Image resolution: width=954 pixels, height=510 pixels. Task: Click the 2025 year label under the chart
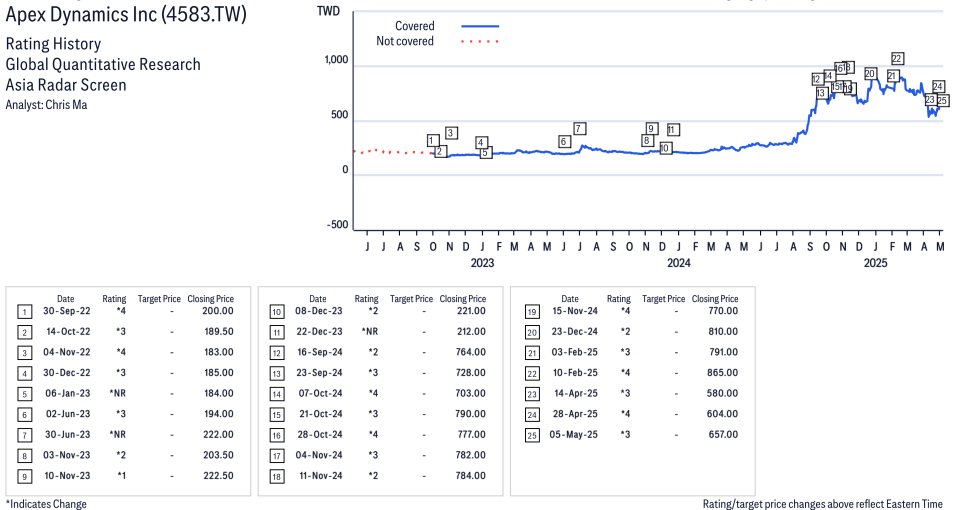pos(876,263)
